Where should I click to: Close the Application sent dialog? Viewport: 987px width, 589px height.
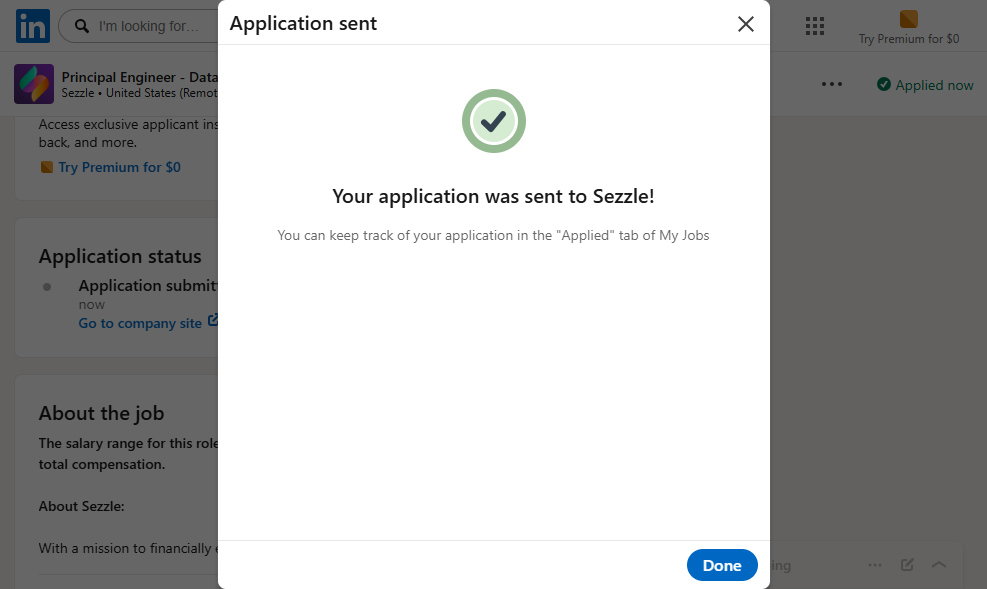(x=745, y=24)
